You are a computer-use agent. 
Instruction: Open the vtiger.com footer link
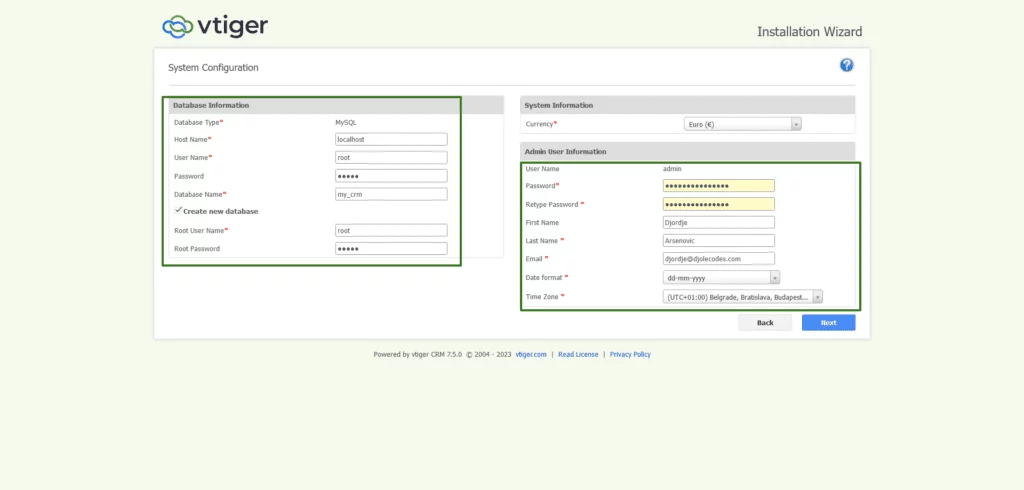[531, 355]
